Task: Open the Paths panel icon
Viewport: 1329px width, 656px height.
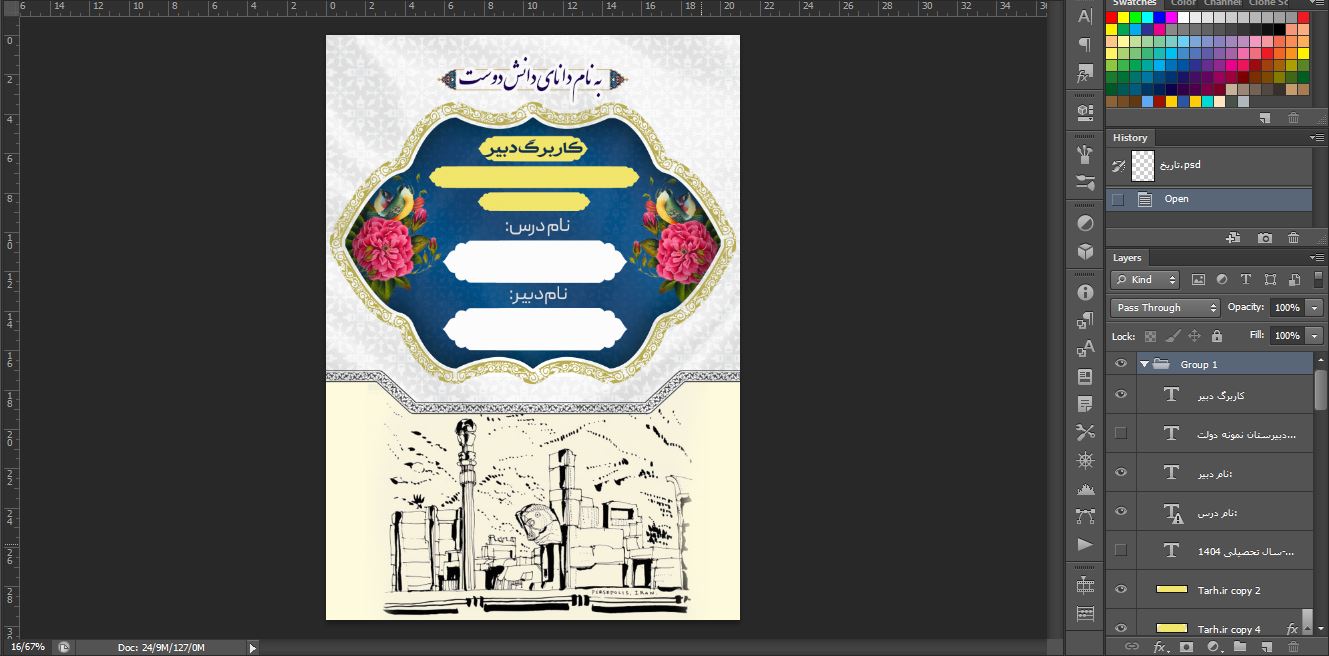Action: point(1085,516)
